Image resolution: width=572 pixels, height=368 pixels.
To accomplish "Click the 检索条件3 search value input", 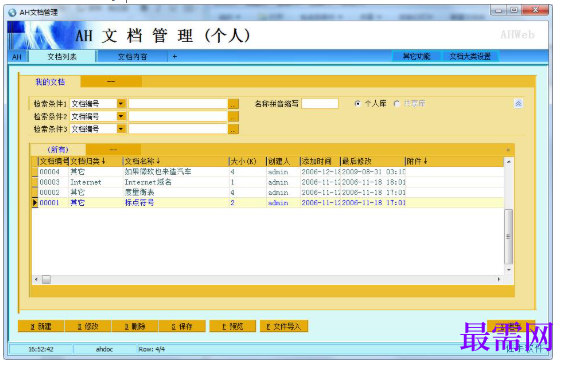I will 178,129.
